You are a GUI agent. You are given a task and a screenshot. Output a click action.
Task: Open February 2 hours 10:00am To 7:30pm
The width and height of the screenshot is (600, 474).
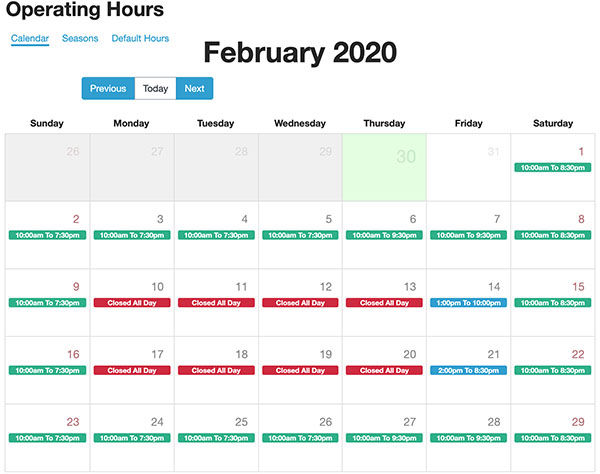(47, 235)
